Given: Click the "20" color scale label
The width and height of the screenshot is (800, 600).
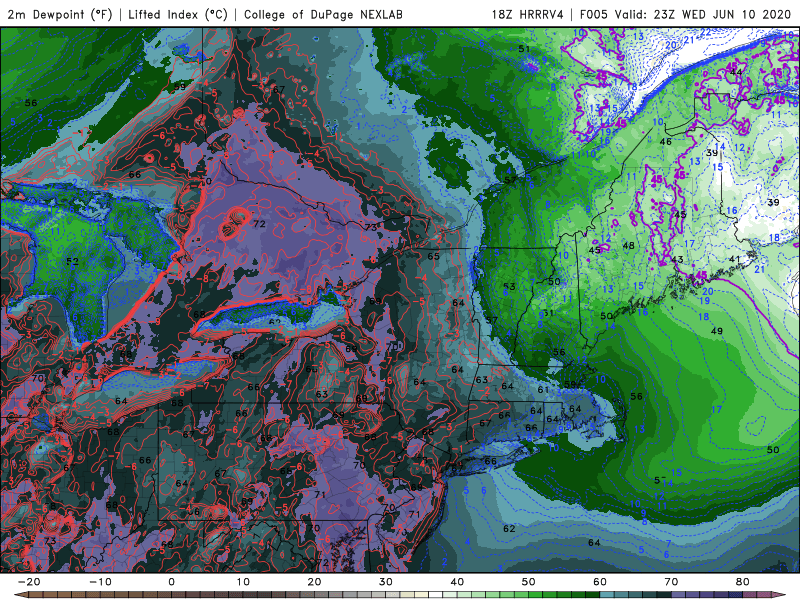Looking at the screenshot, I should (314, 582).
